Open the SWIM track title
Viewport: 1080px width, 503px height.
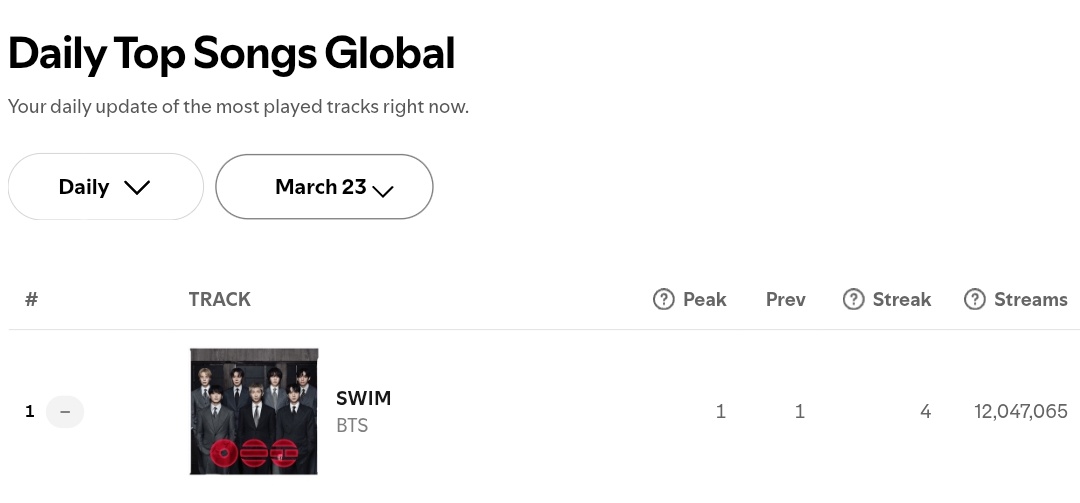click(364, 398)
